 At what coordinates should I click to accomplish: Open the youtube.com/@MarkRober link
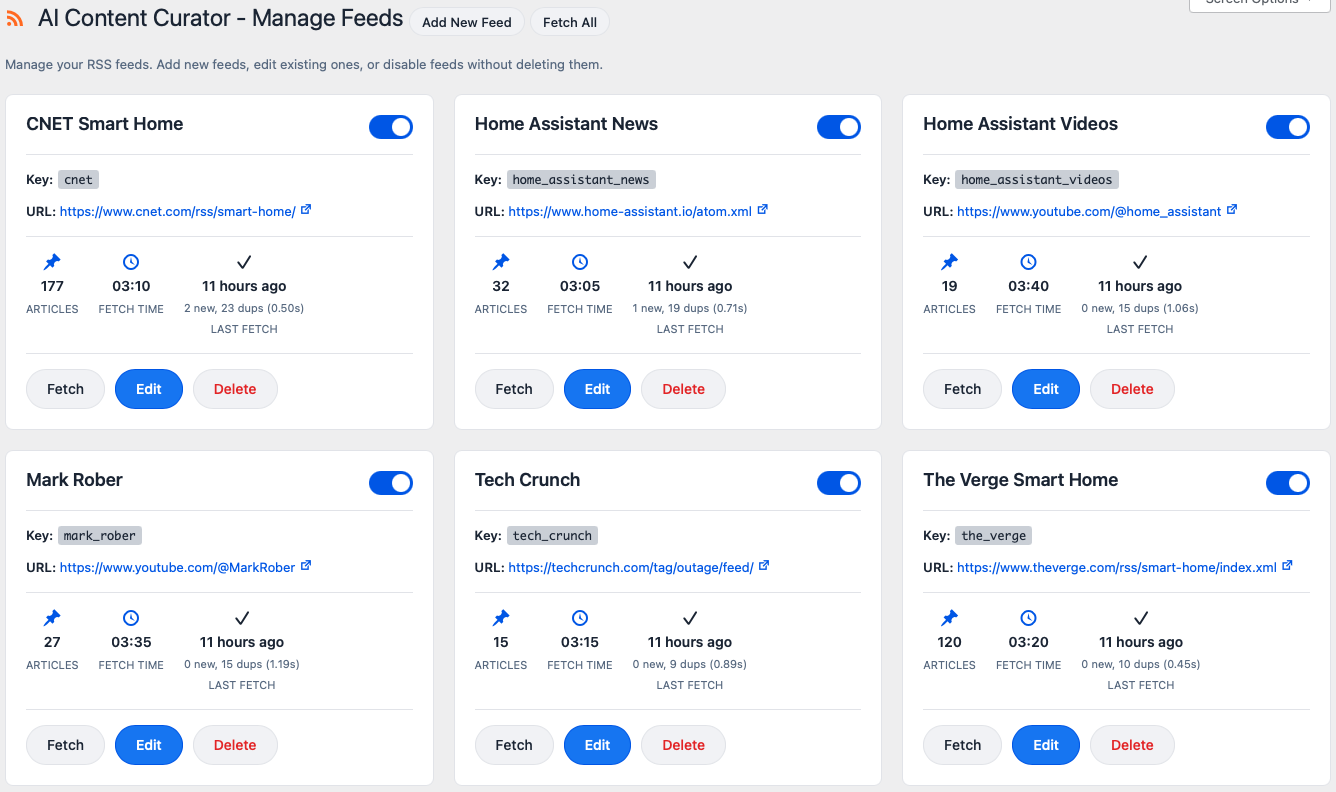[x=178, y=567]
